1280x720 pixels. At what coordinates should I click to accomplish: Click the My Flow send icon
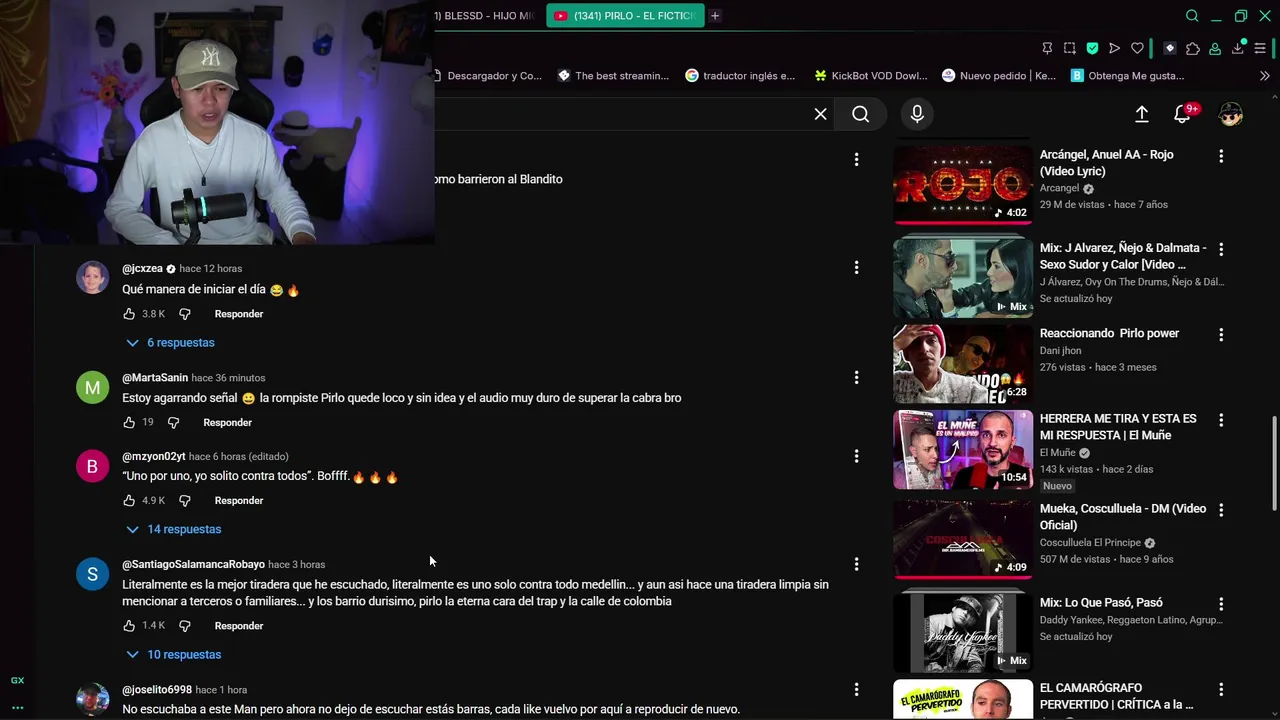[1114, 48]
